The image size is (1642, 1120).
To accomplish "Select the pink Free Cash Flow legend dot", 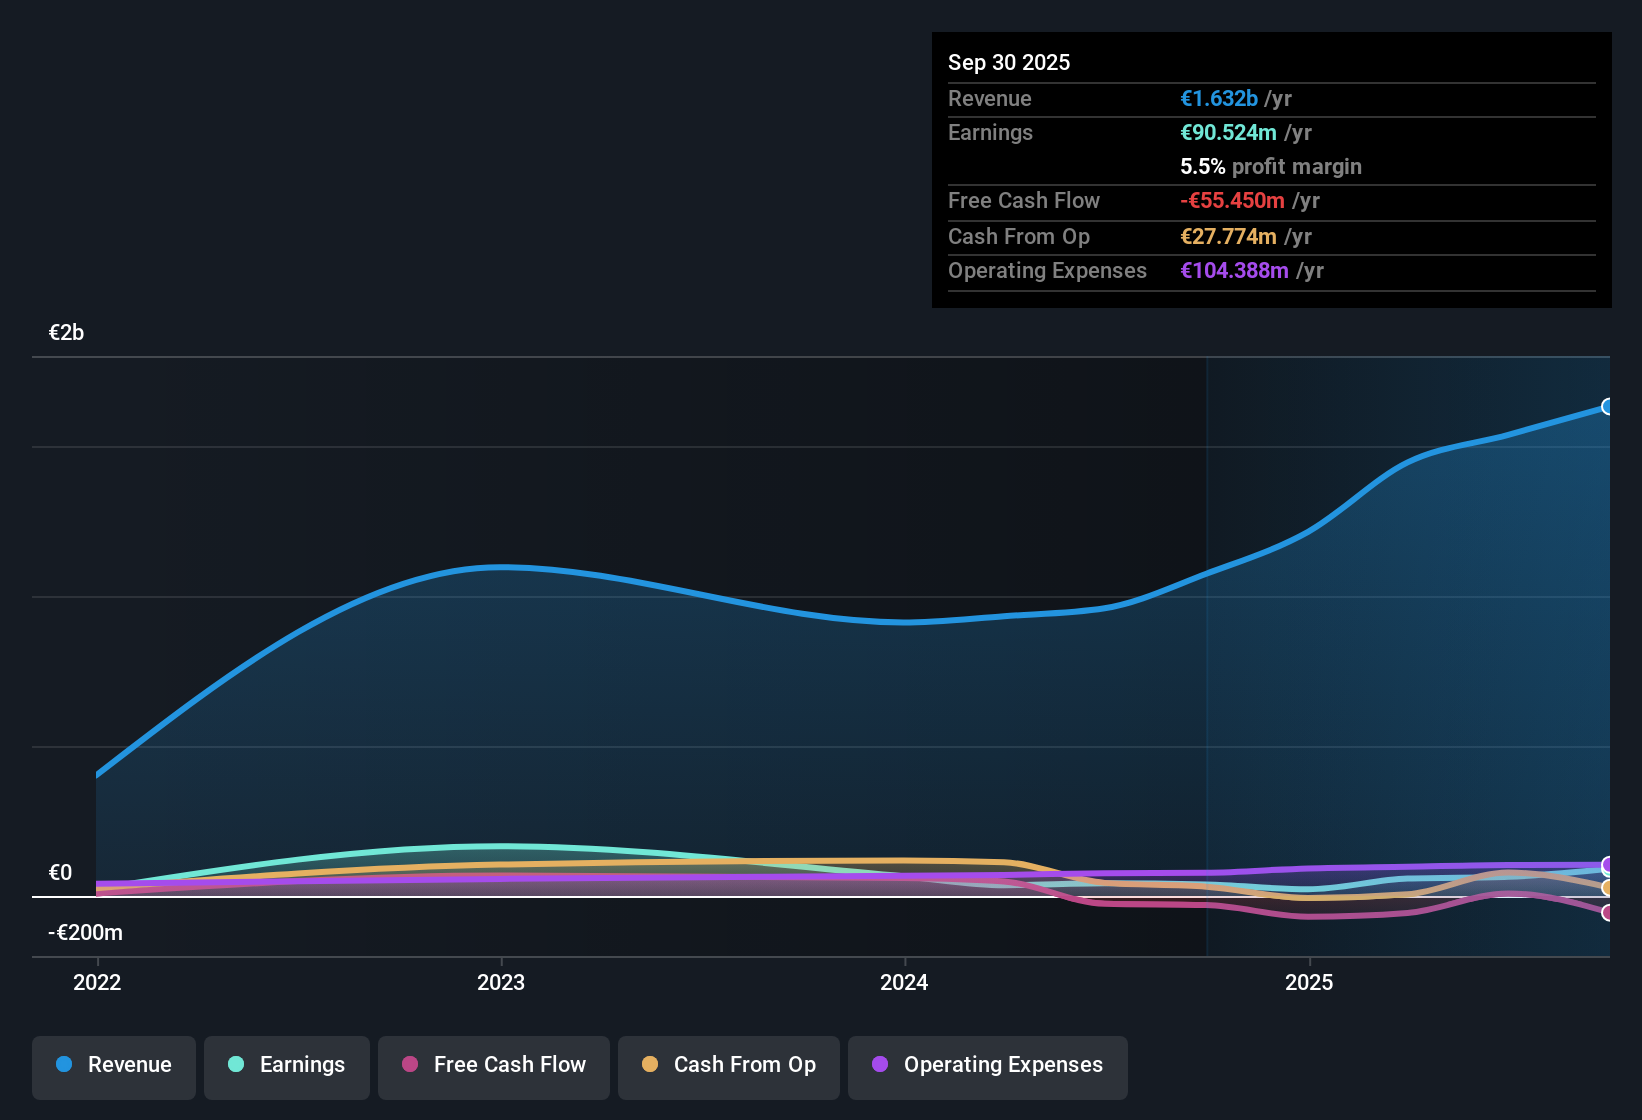I will [409, 1064].
